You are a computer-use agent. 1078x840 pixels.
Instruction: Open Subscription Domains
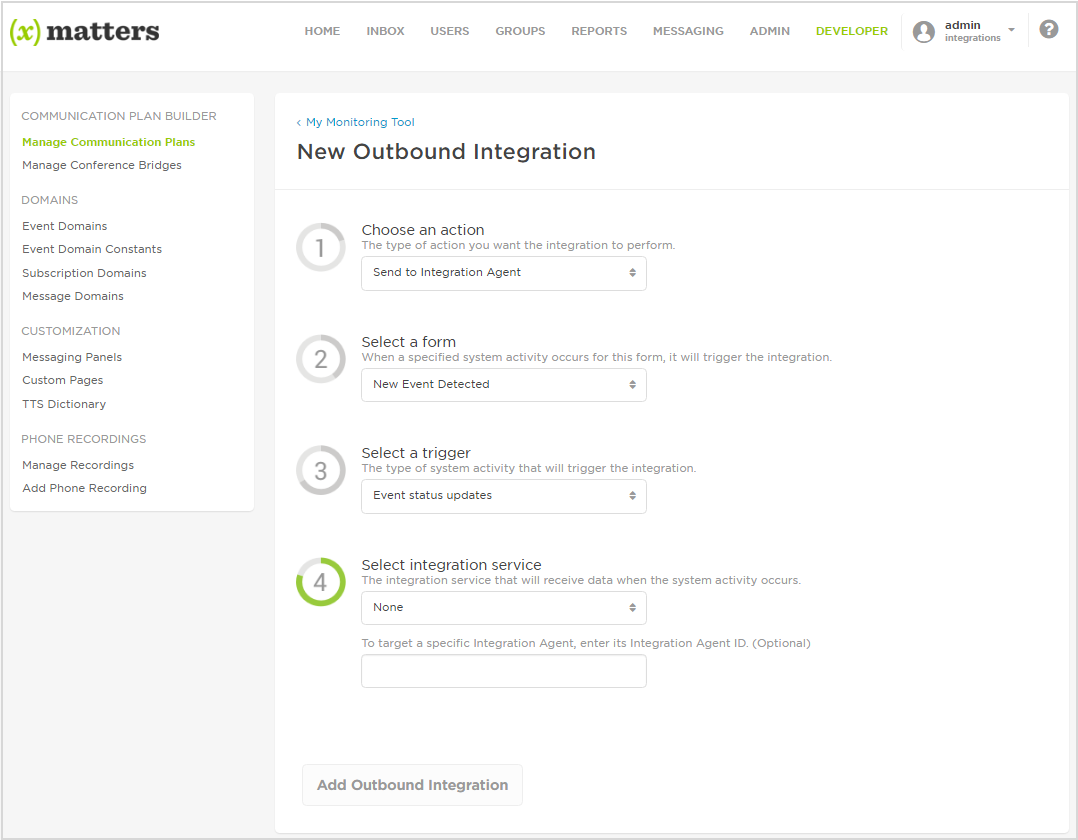(84, 273)
